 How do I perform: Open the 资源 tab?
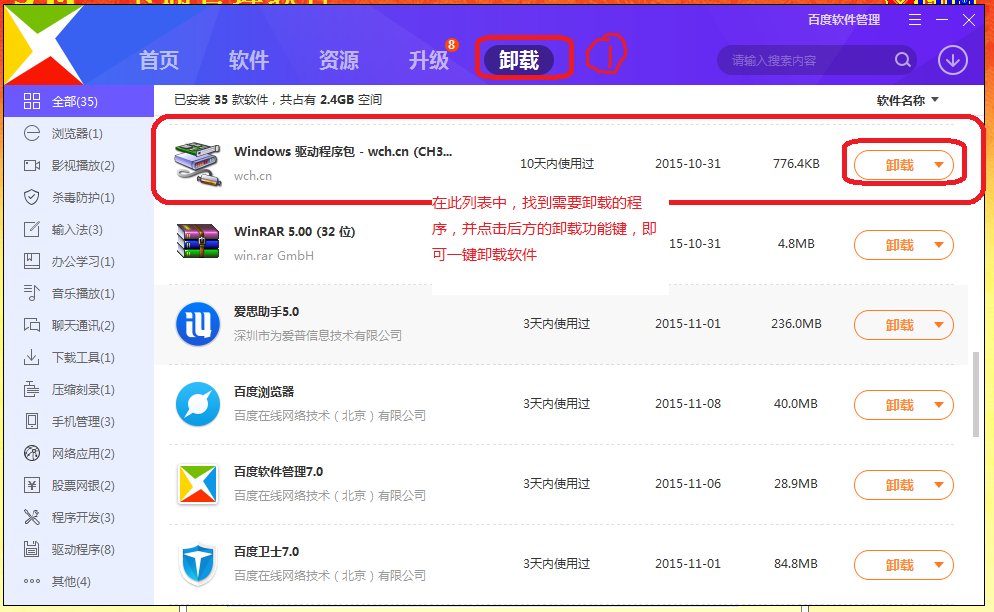338,60
